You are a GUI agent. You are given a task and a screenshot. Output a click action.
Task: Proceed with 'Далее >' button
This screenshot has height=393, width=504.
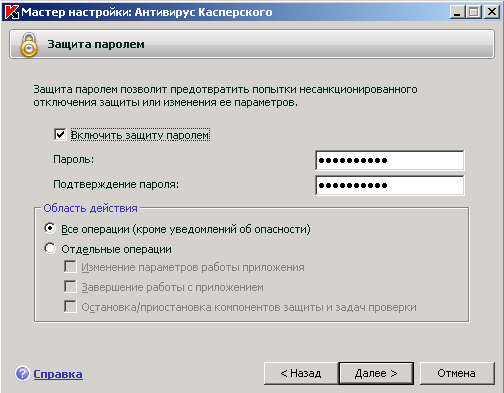376,373
